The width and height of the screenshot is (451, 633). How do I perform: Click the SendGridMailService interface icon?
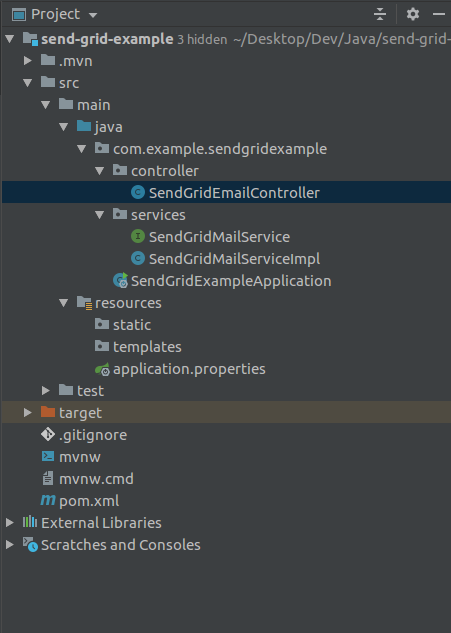click(138, 236)
